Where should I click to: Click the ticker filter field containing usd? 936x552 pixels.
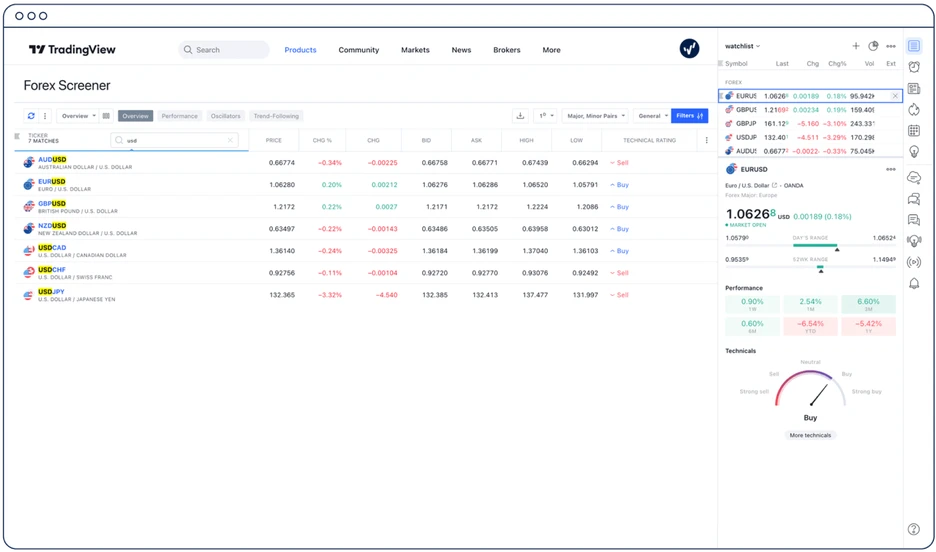click(174, 140)
